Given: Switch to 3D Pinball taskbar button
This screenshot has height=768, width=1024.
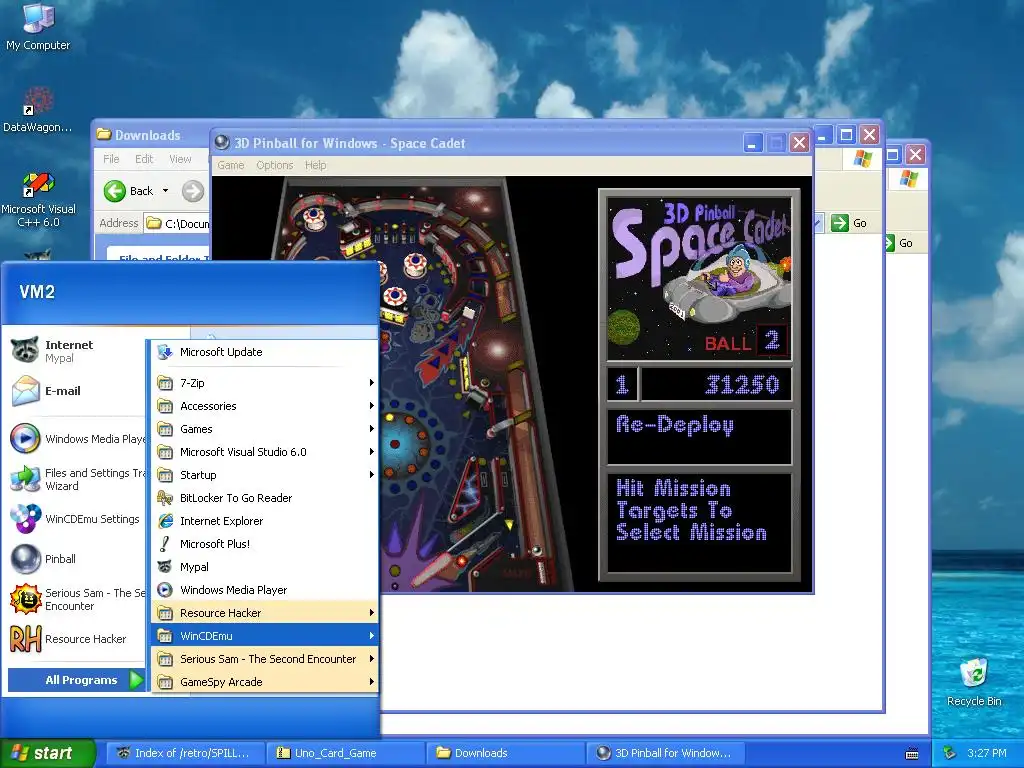Looking at the screenshot, I should click(x=665, y=753).
